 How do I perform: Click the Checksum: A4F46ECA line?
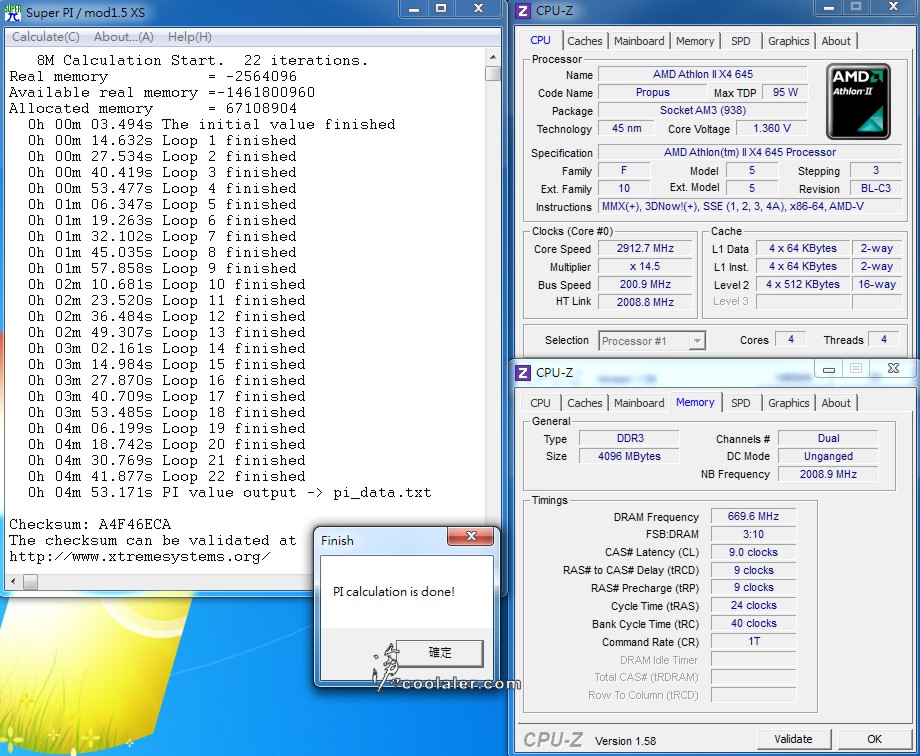coord(90,524)
